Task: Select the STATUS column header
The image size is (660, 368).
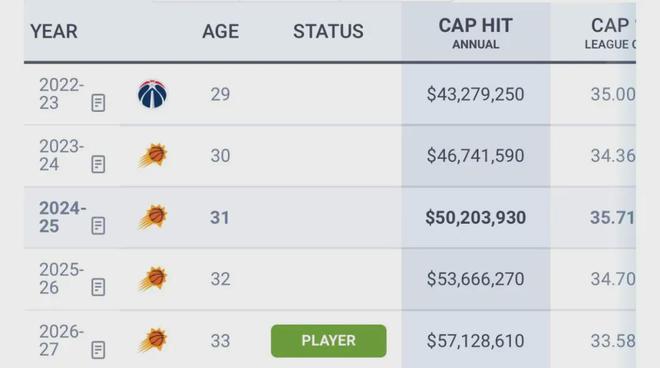Action: click(x=328, y=32)
